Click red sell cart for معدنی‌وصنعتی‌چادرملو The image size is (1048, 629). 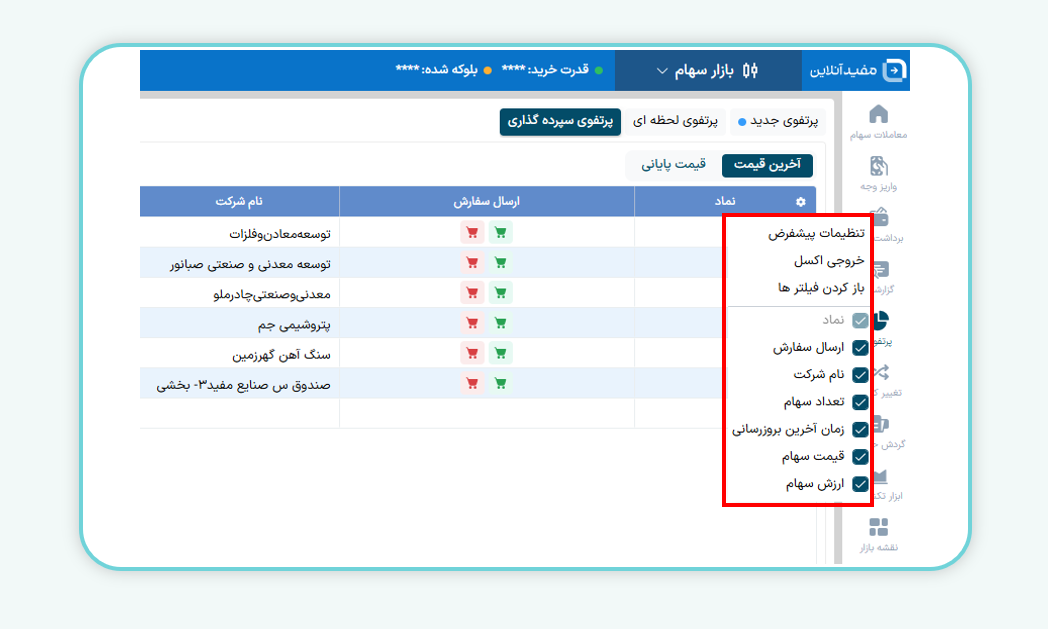472,293
